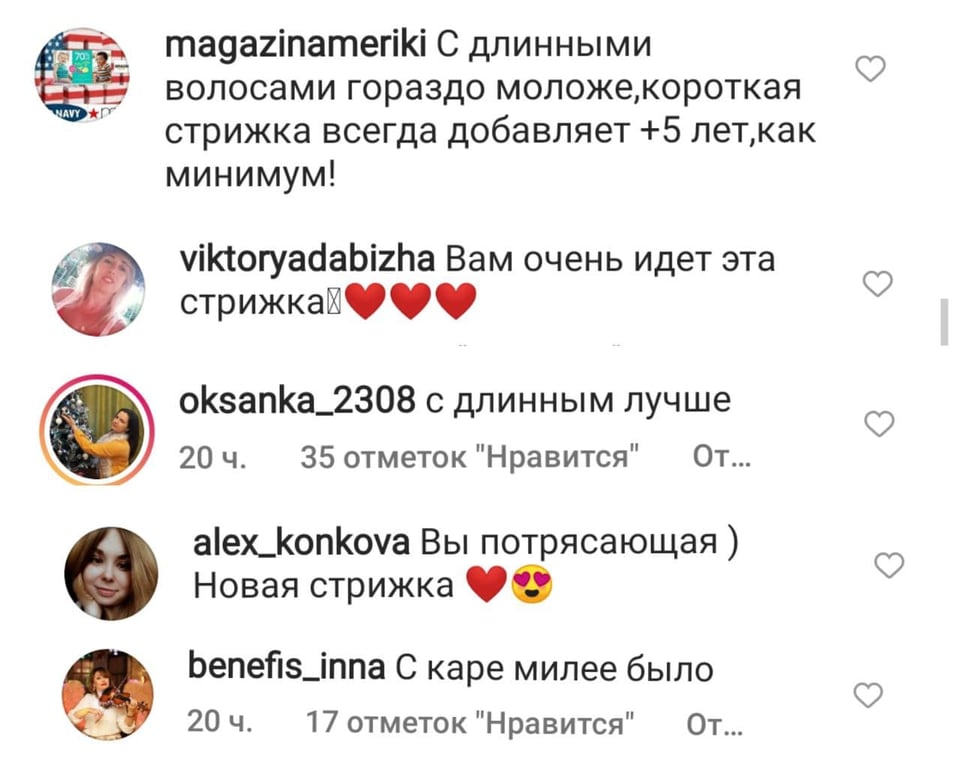
Task: Like alex_konkova's comment
Action: coord(889,565)
